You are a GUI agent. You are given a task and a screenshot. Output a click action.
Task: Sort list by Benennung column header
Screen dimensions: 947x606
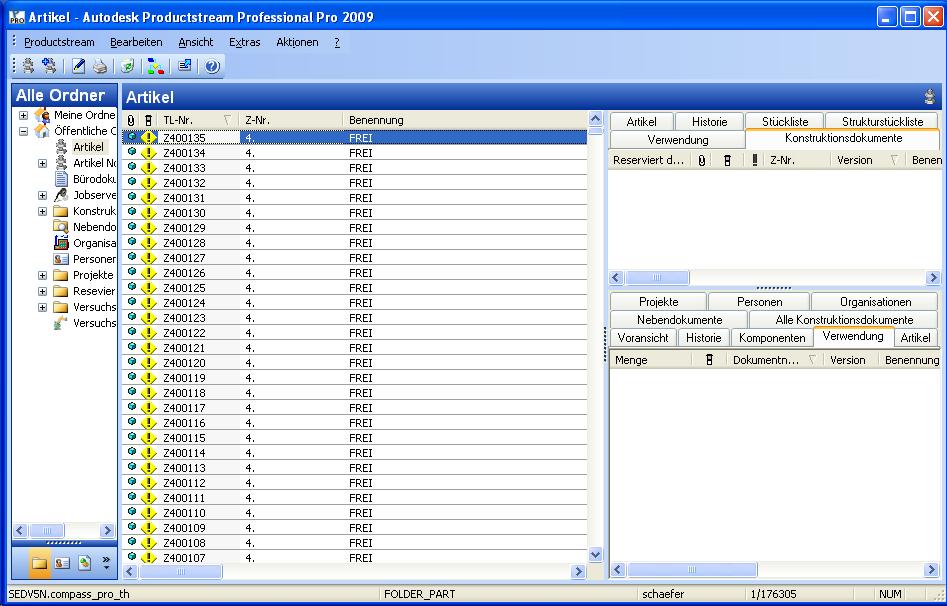pos(465,120)
